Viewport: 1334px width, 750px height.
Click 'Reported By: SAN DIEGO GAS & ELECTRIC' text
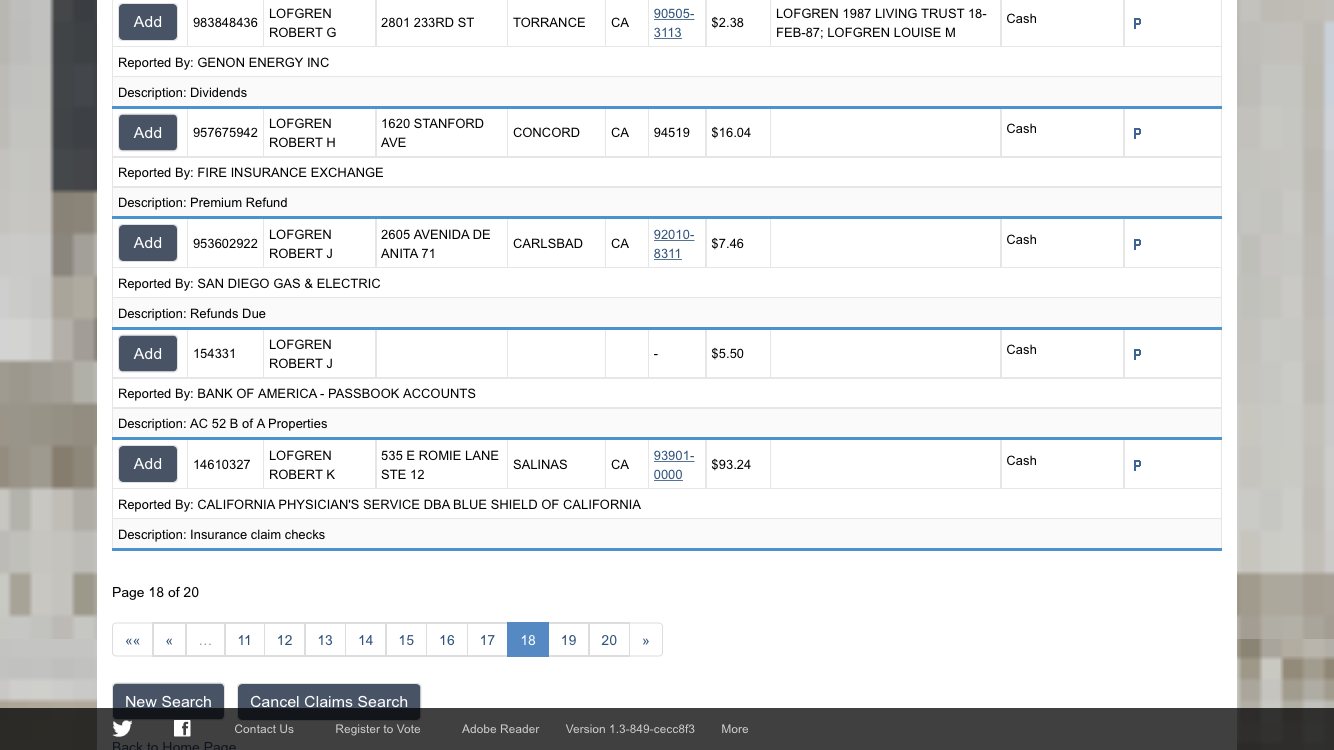249,283
